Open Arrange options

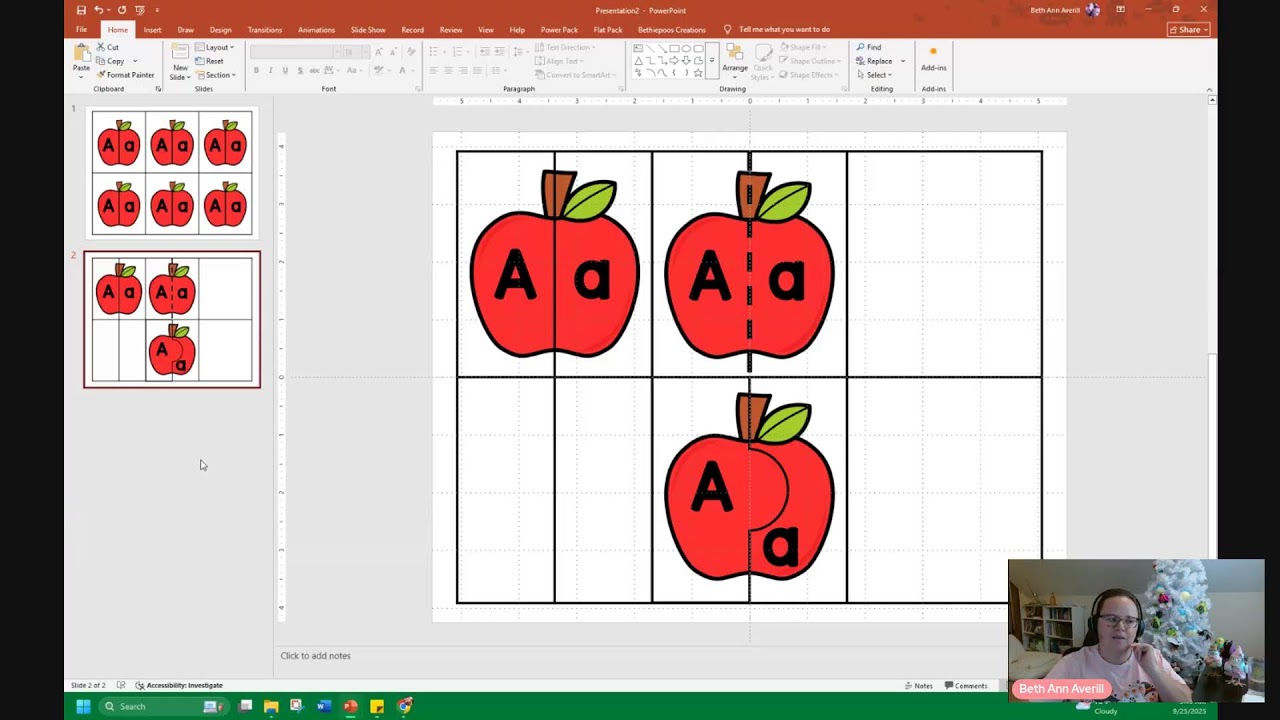click(x=735, y=61)
